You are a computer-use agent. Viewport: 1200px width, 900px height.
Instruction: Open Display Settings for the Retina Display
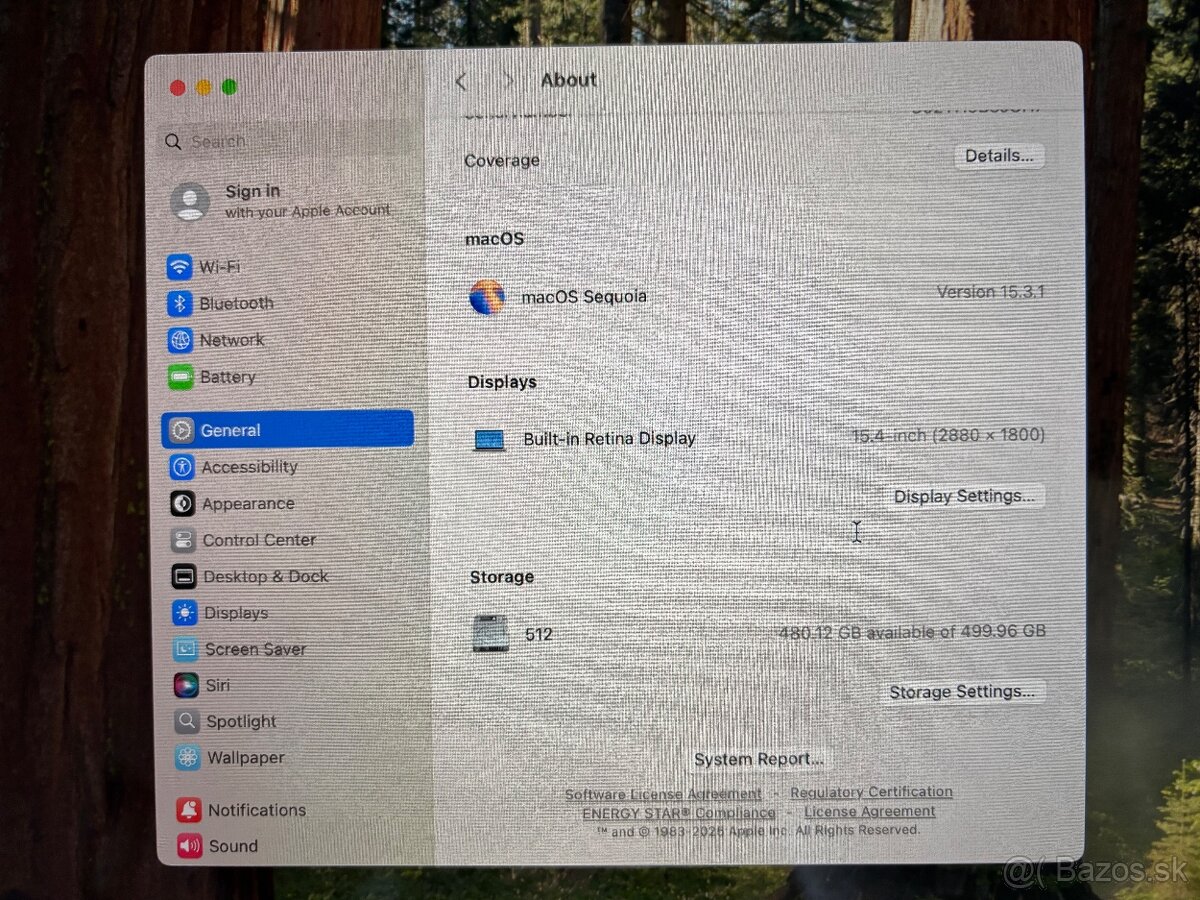click(962, 496)
